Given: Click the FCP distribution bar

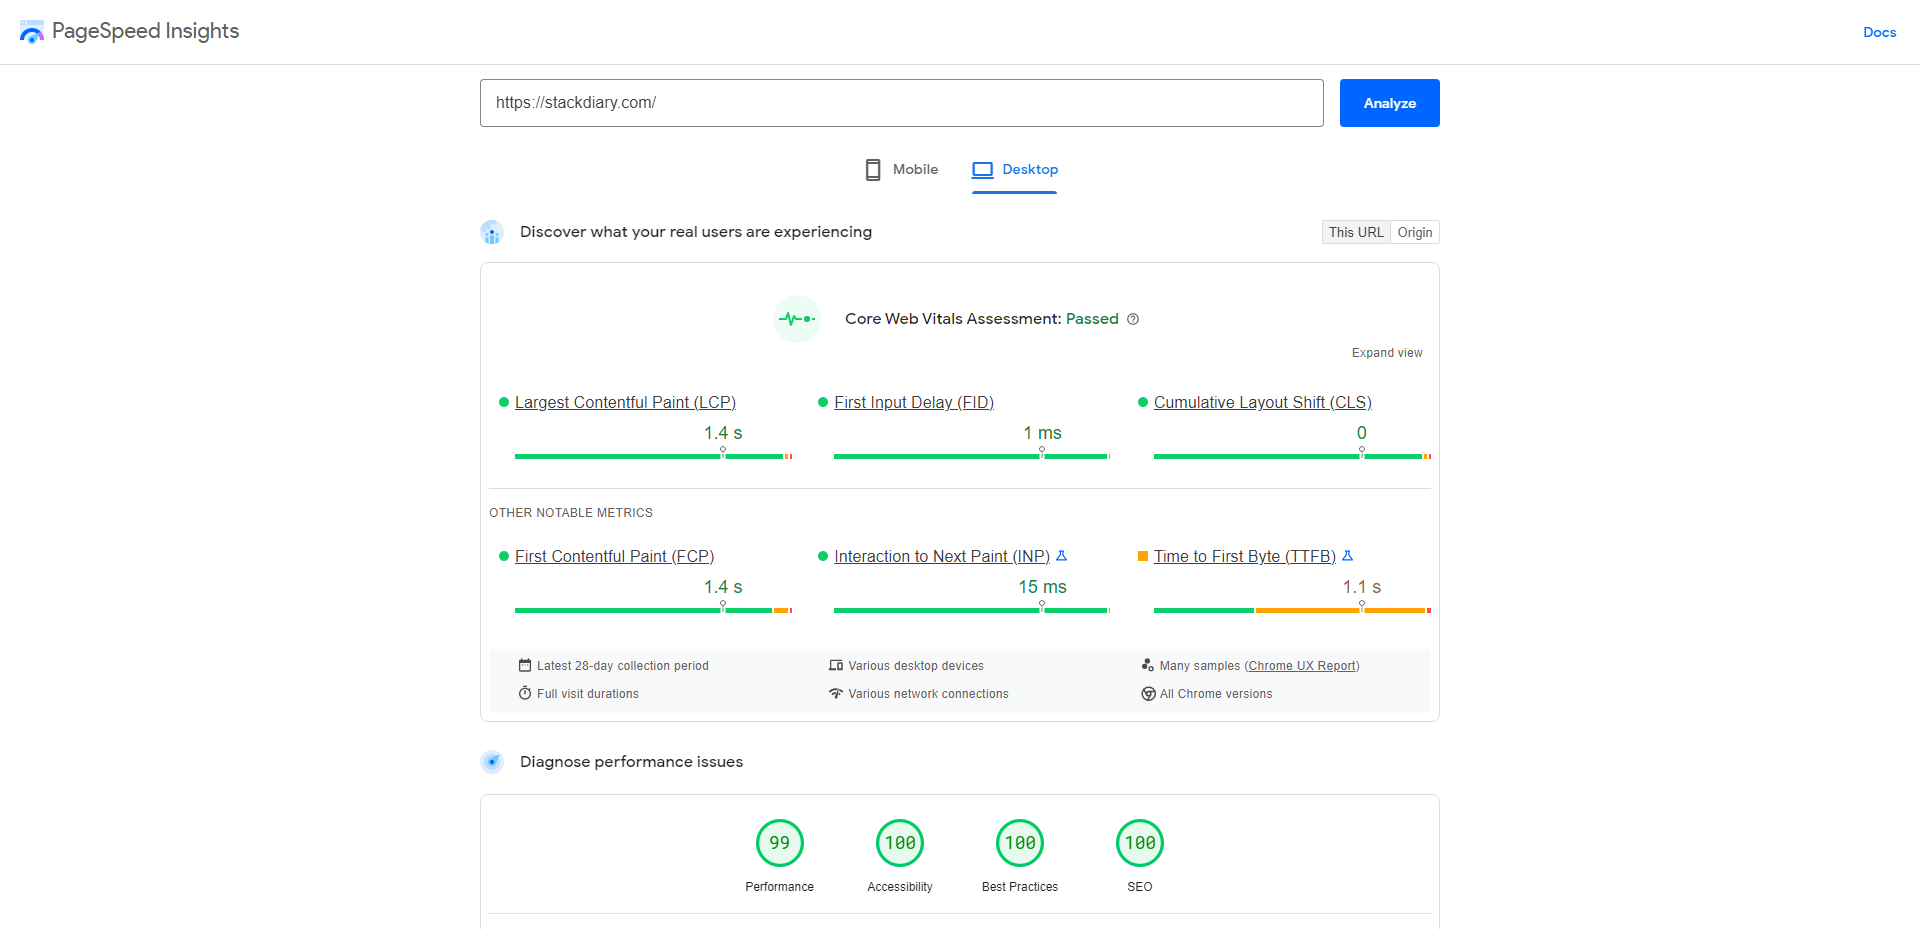Looking at the screenshot, I should (x=653, y=610).
